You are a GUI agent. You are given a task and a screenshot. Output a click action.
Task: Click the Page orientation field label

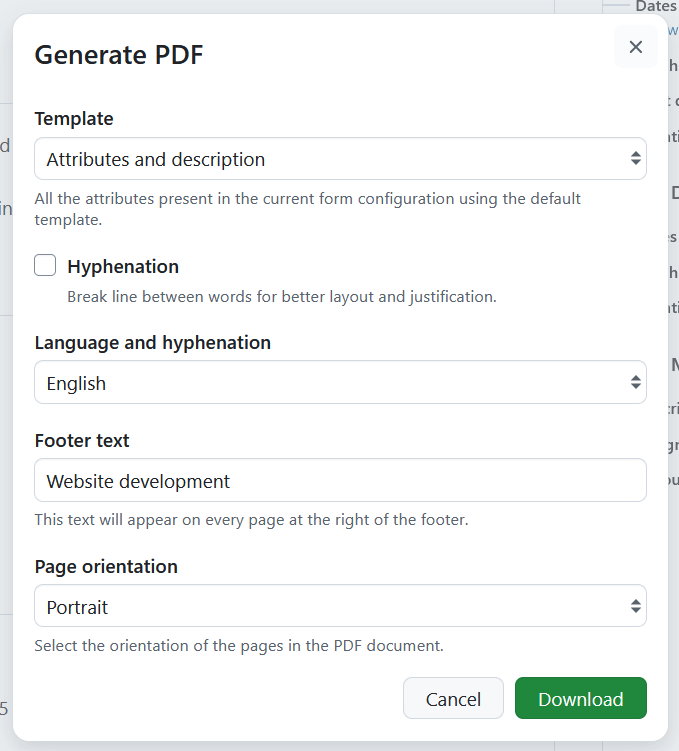pos(106,567)
